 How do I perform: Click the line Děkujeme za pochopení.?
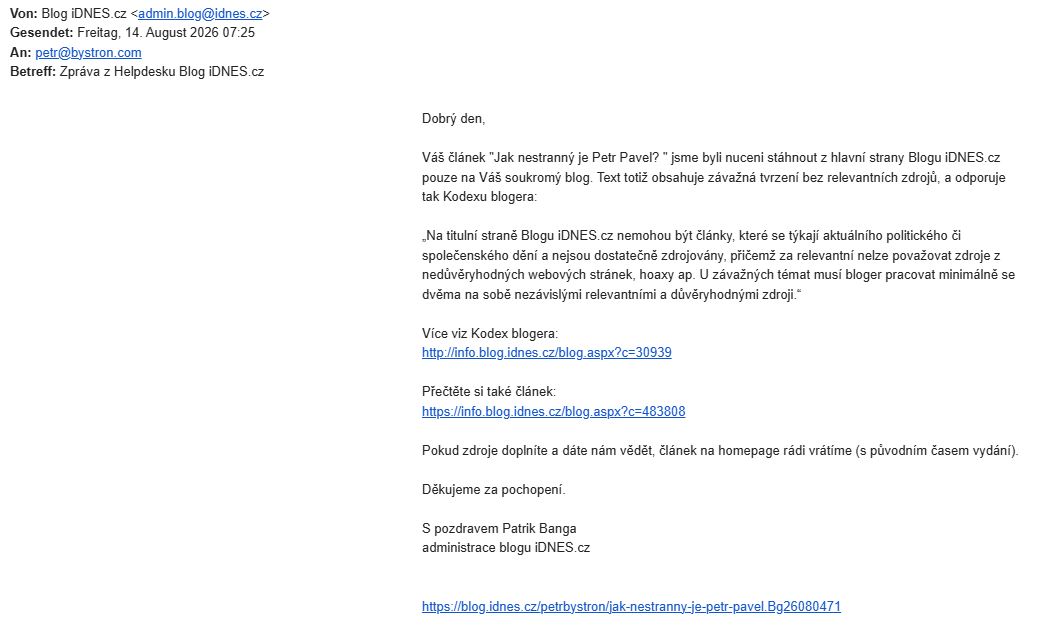point(493,489)
